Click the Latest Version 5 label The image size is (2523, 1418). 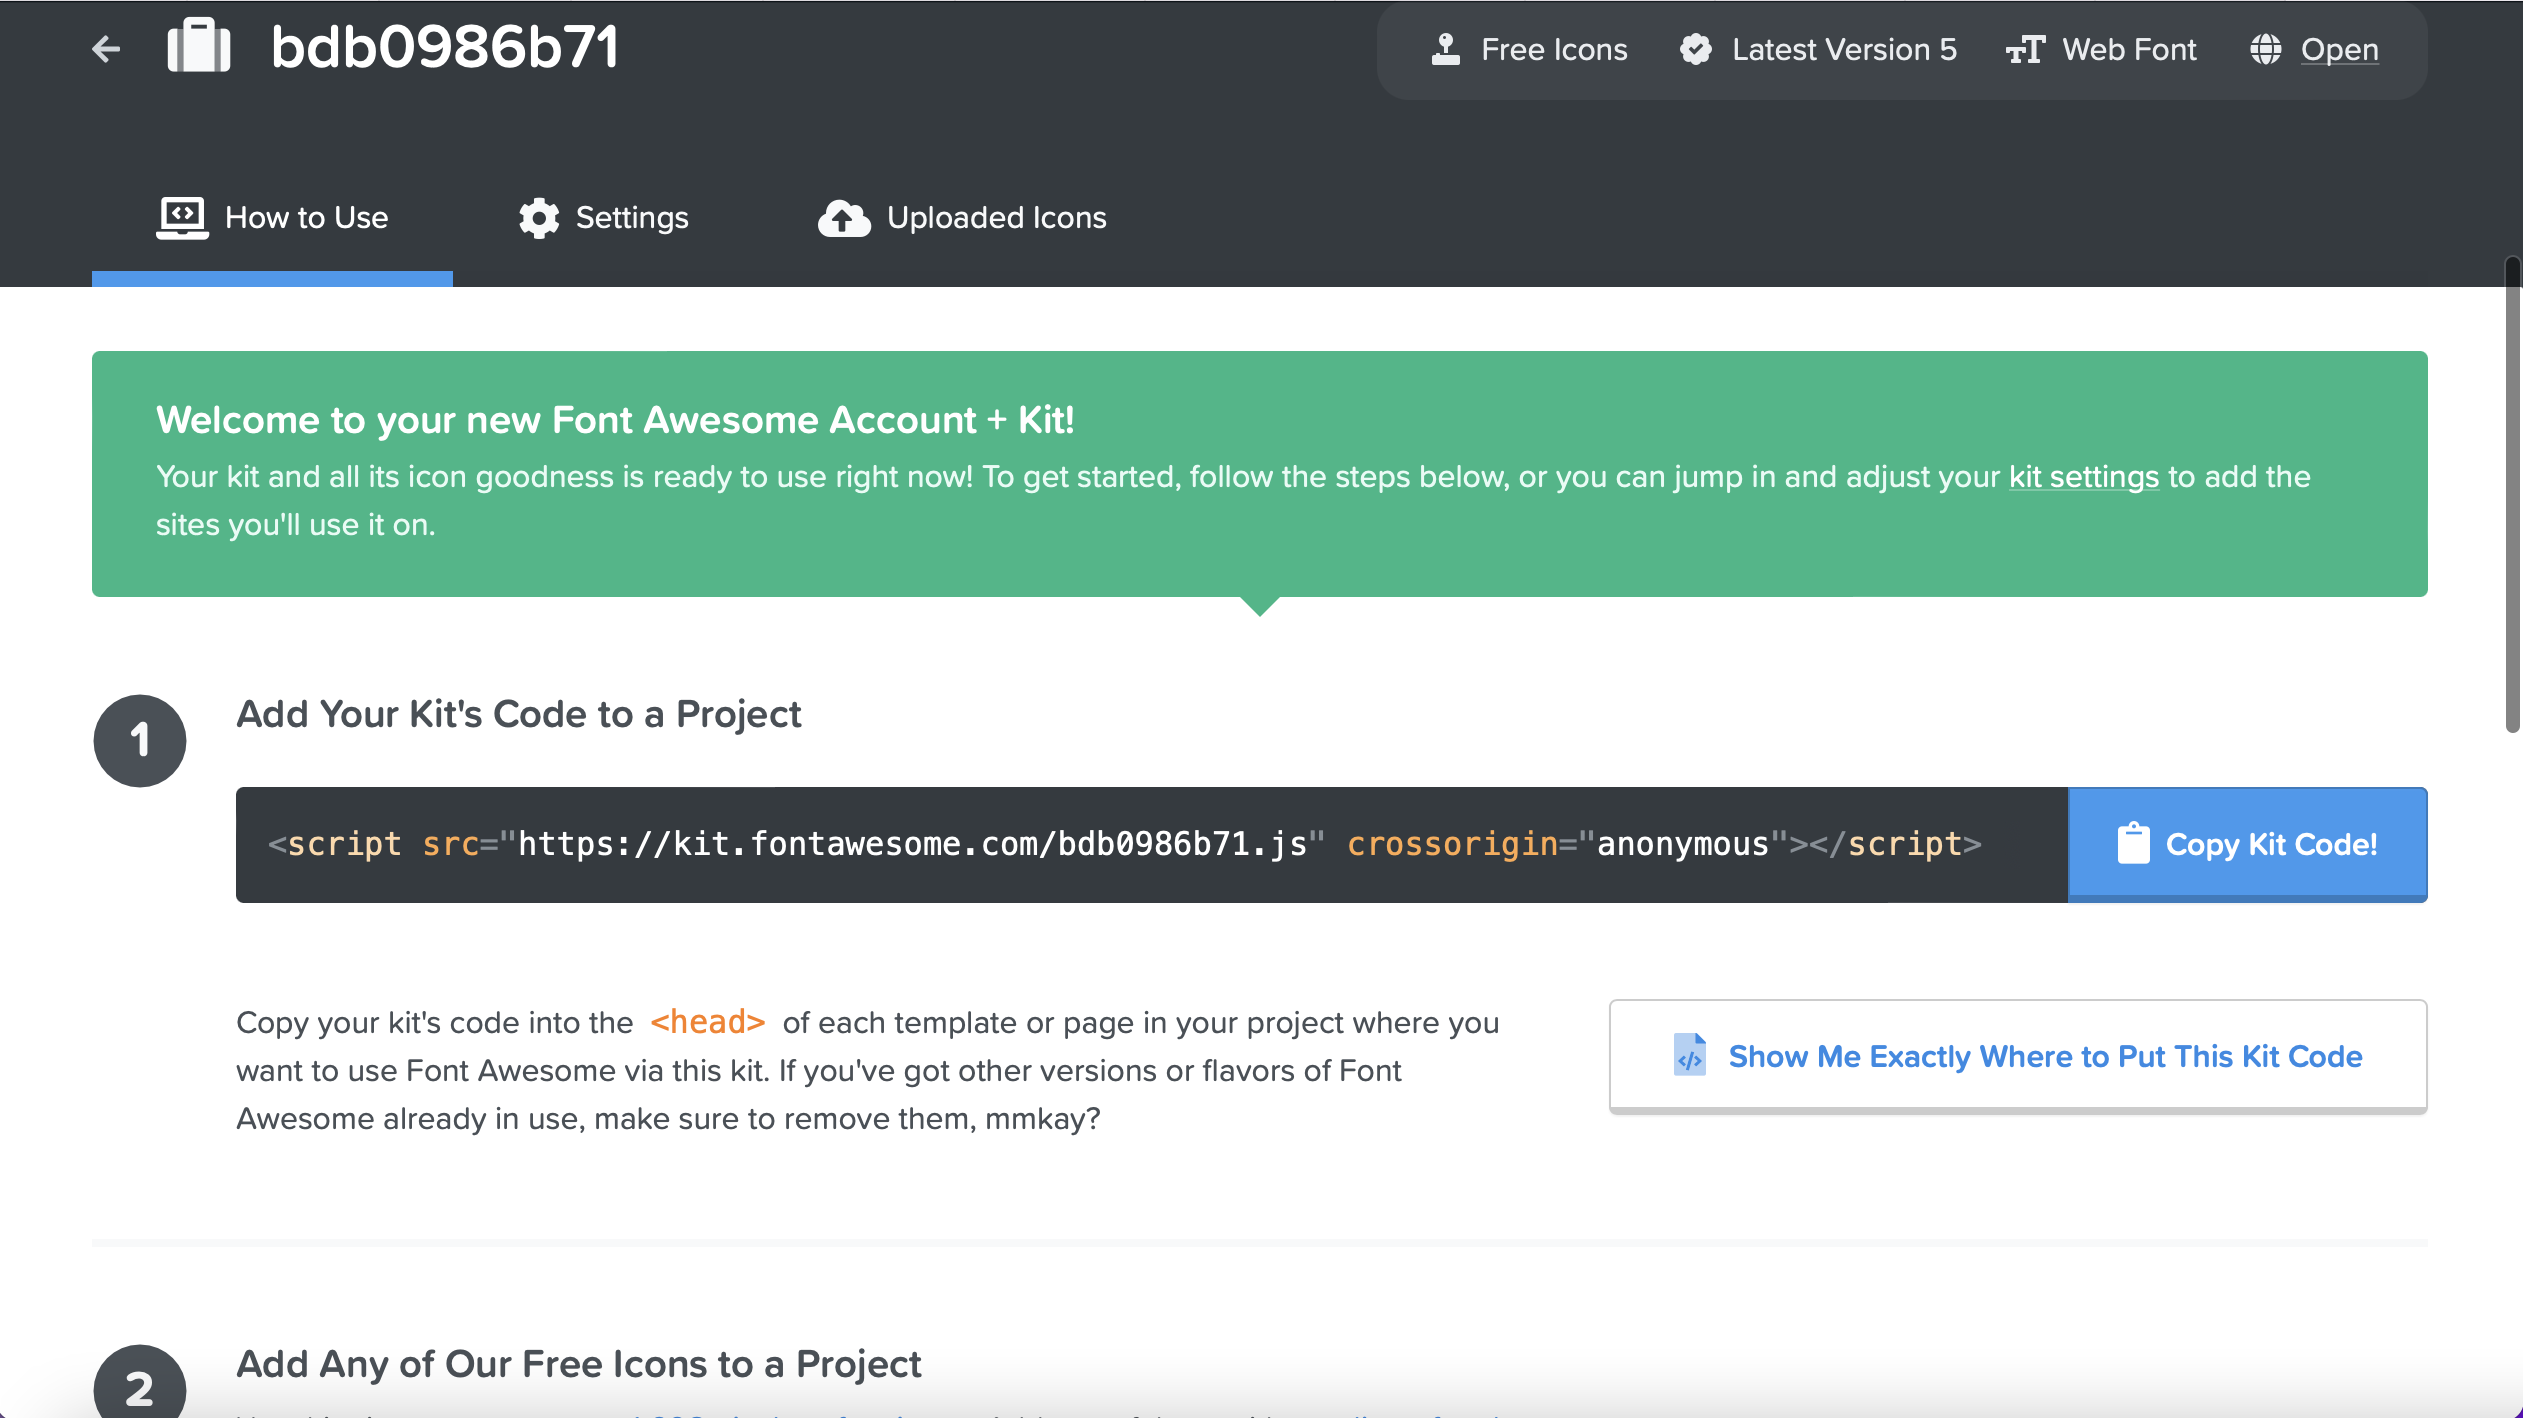pyautogui.click(x=1844, y=49)
